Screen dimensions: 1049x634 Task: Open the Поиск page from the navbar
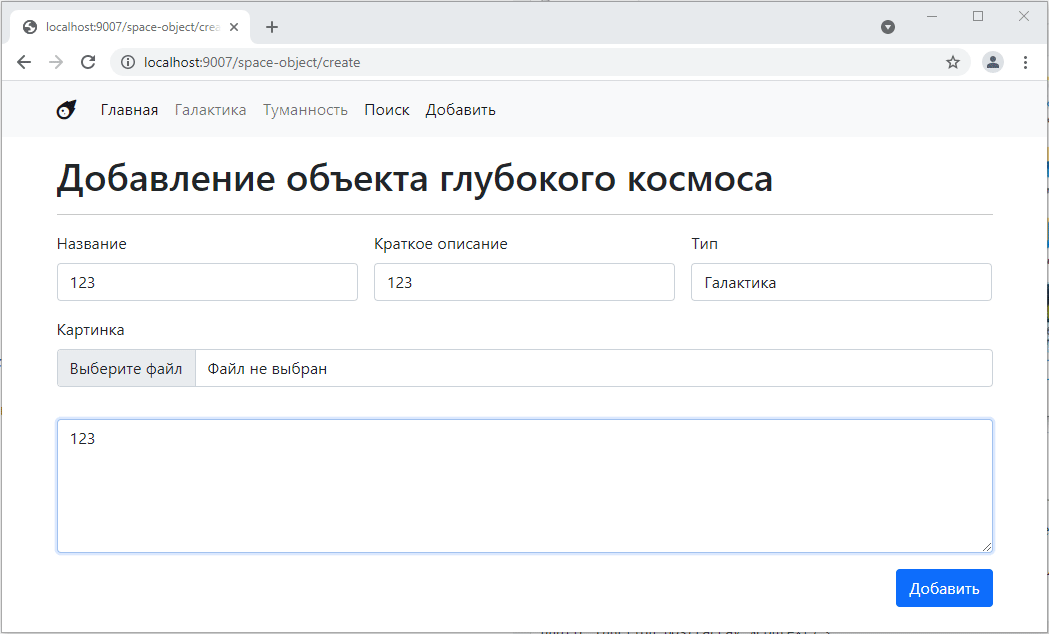(x=386, y=110)
